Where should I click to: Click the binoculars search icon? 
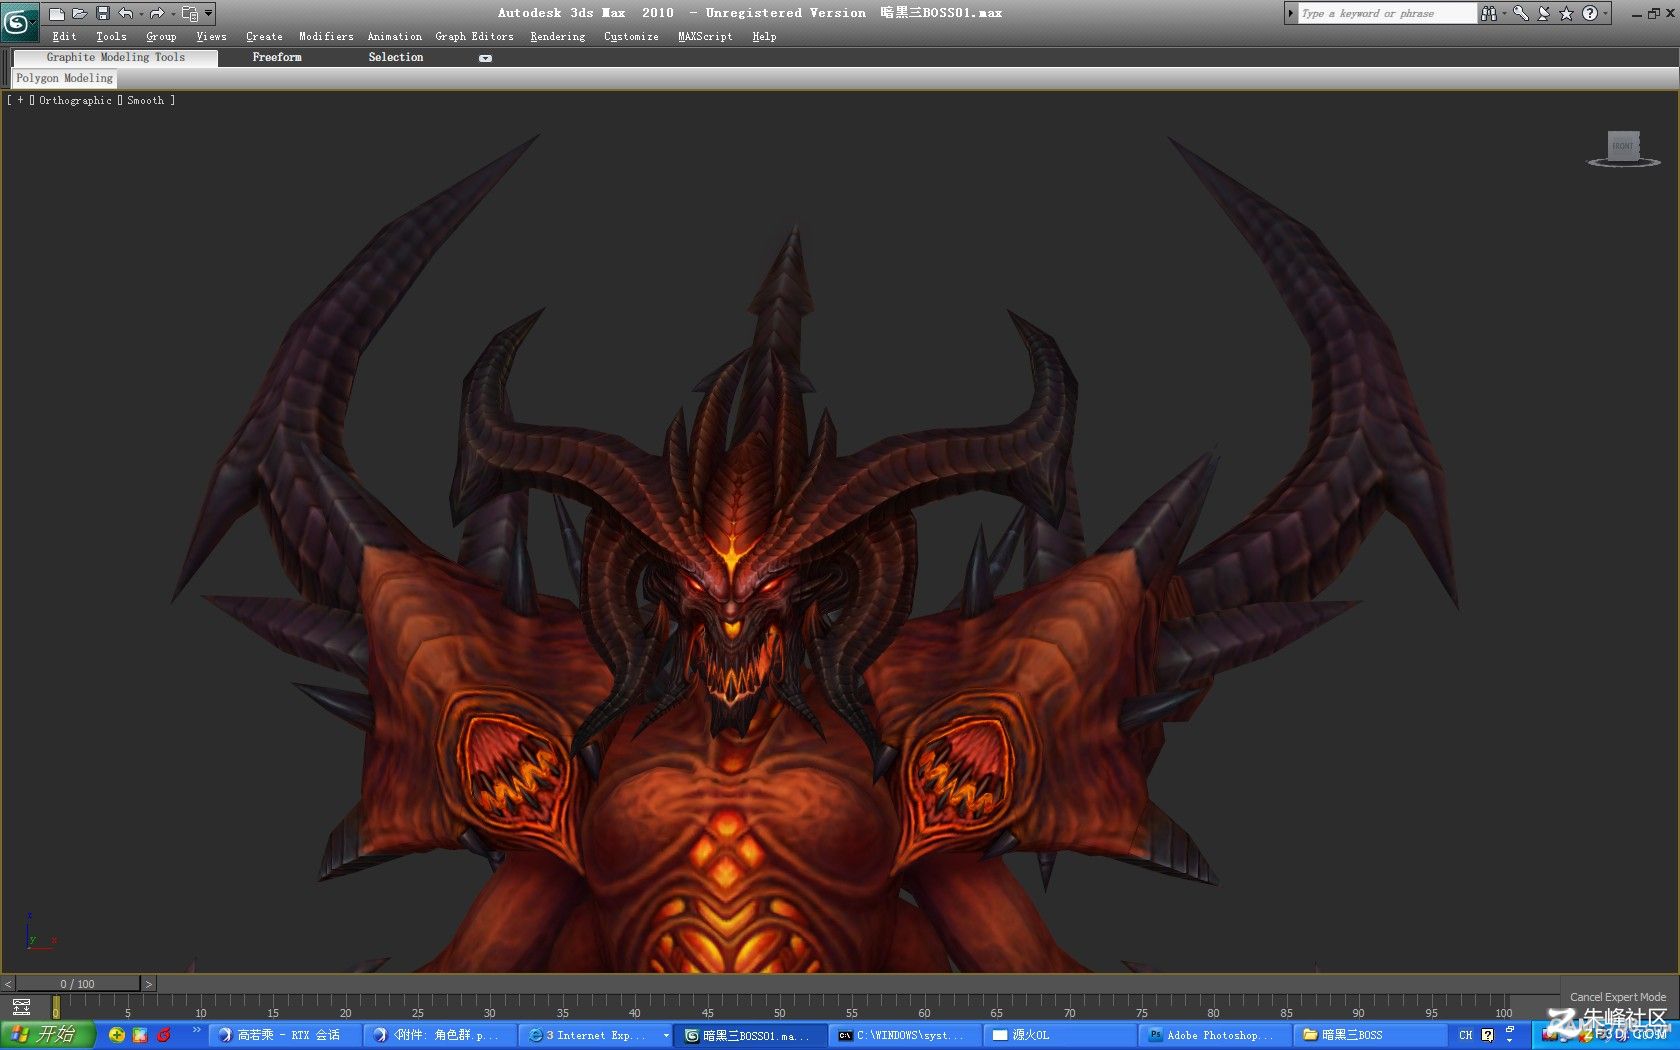pos(1488,13)
